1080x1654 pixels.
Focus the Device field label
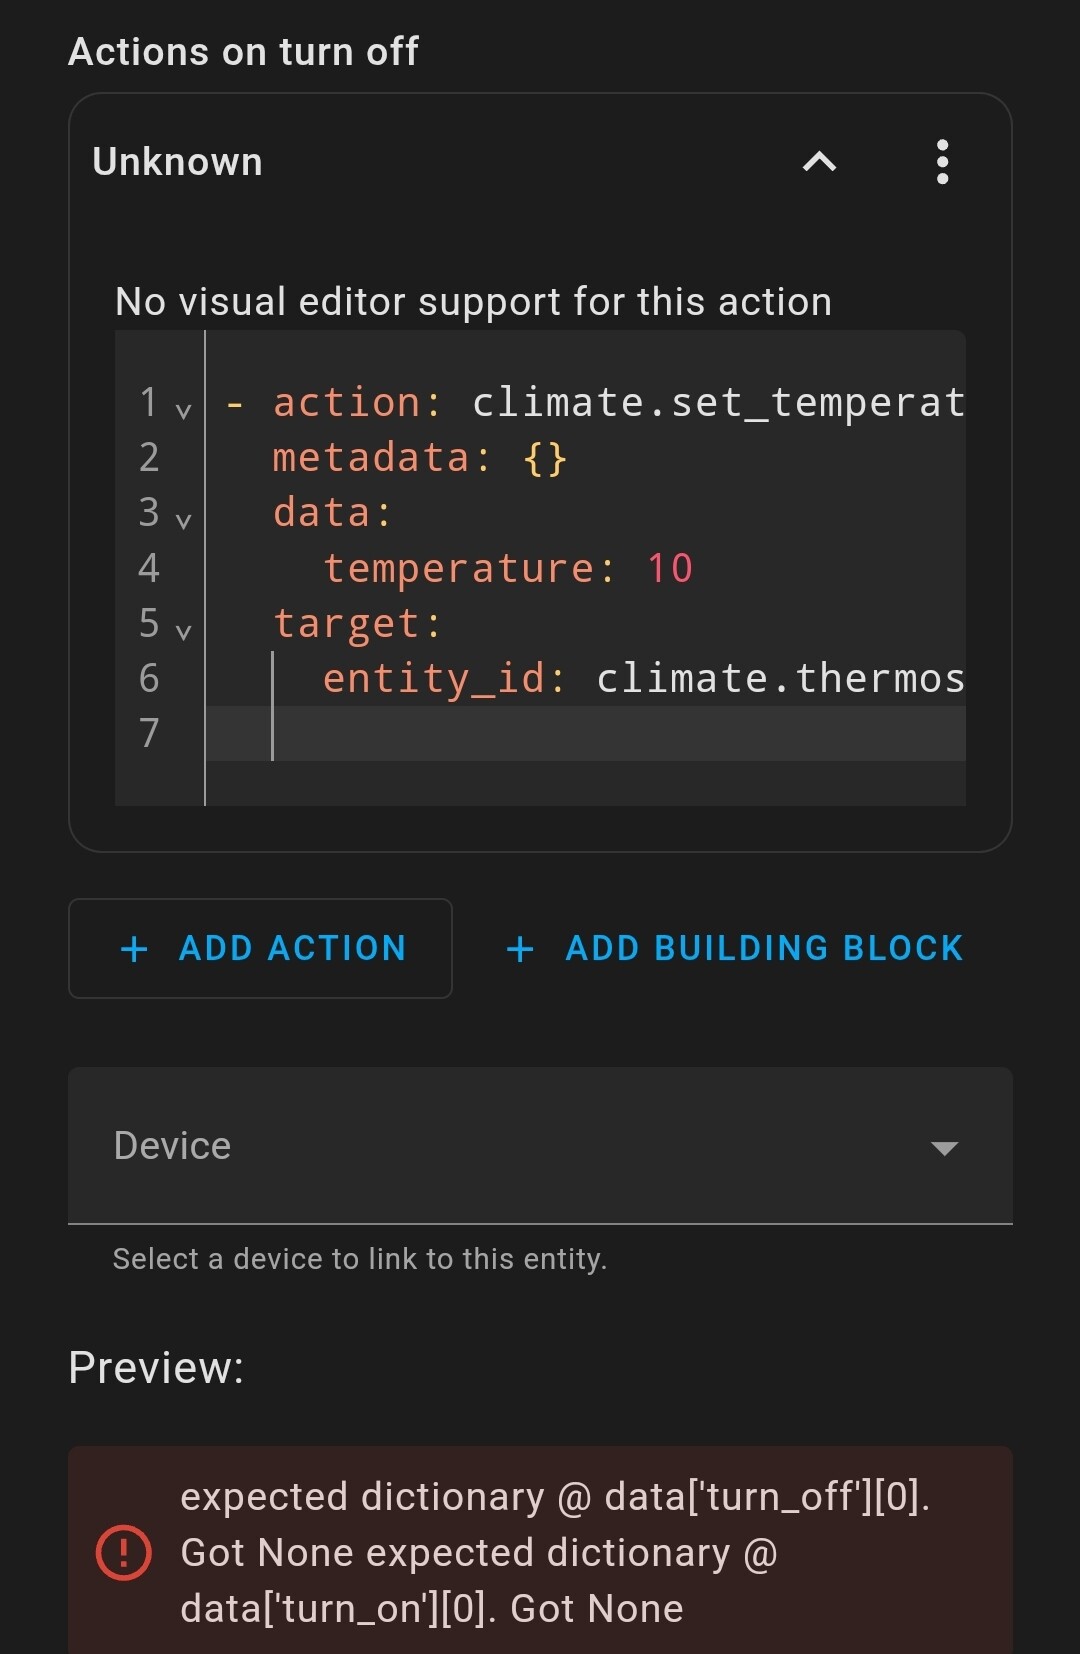[173, 1146]
